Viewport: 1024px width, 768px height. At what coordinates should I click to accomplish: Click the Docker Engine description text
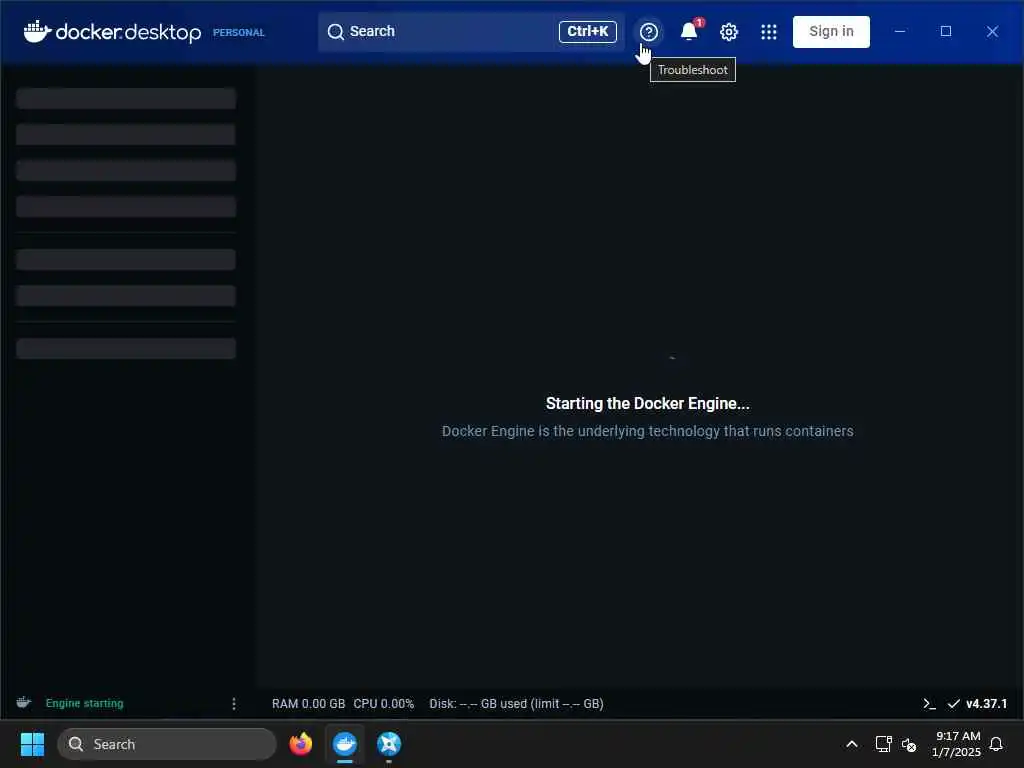tap(647, 431)
